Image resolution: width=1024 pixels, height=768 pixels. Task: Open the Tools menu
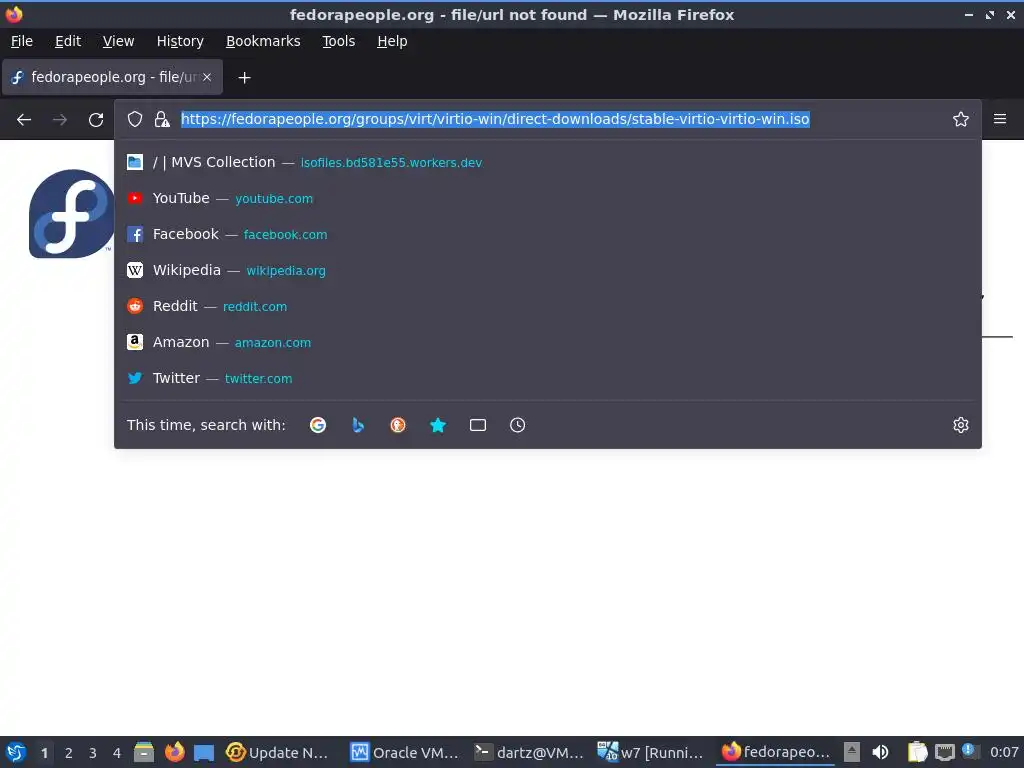point(338,41)
